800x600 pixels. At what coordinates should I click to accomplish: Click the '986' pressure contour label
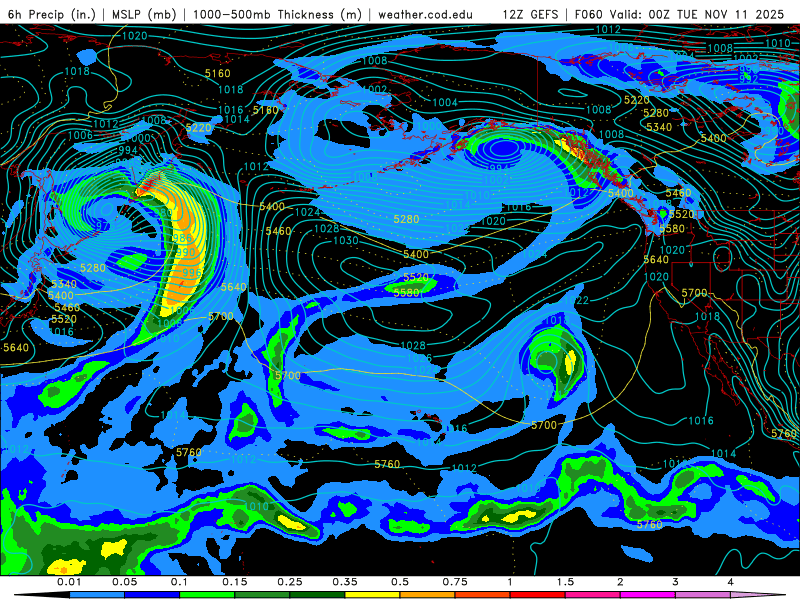click(x=182, y=238)
